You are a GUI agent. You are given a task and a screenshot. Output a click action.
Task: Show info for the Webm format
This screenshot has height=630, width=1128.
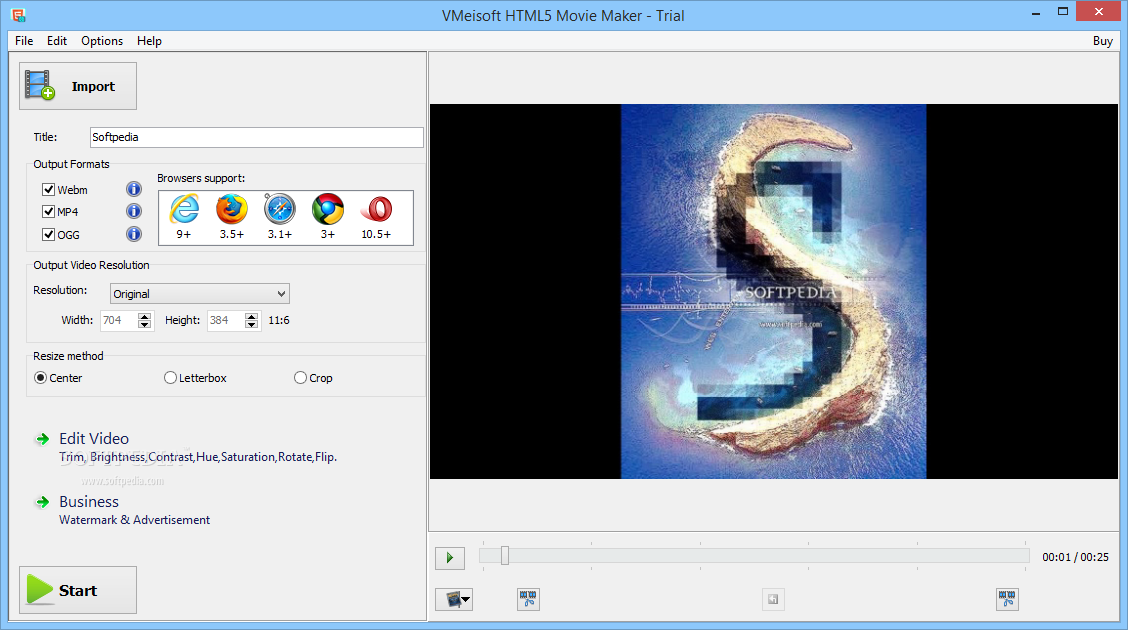point(134,189)
